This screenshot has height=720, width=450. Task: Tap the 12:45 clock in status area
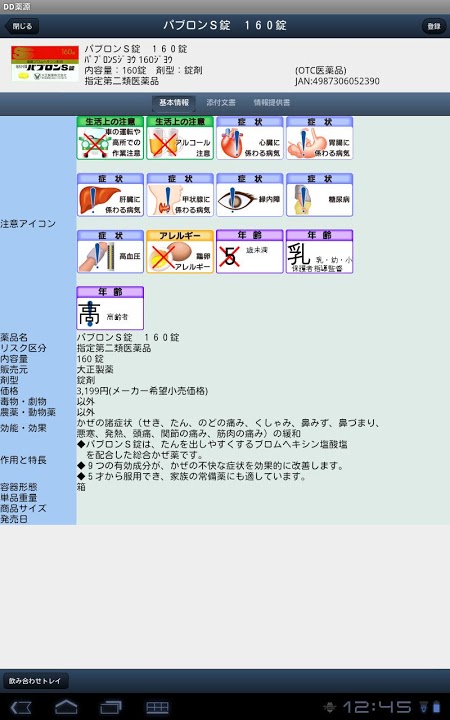pyautogui.click(x=377, y=707)
